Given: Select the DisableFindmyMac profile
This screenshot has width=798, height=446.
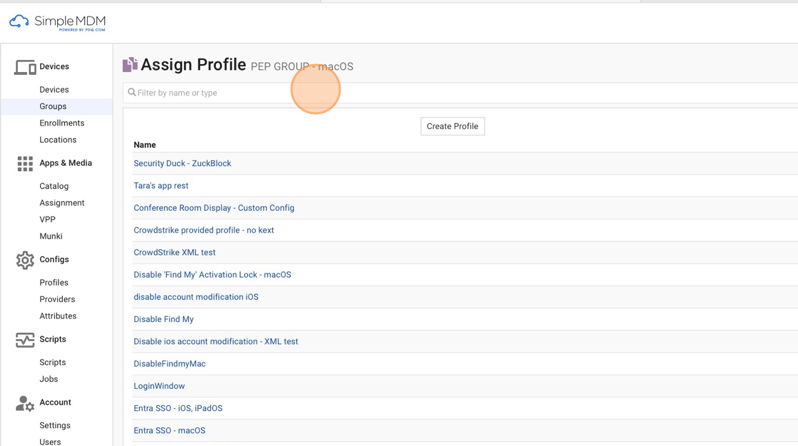Looking at the screenshot, I should click(x=169, y=364).
